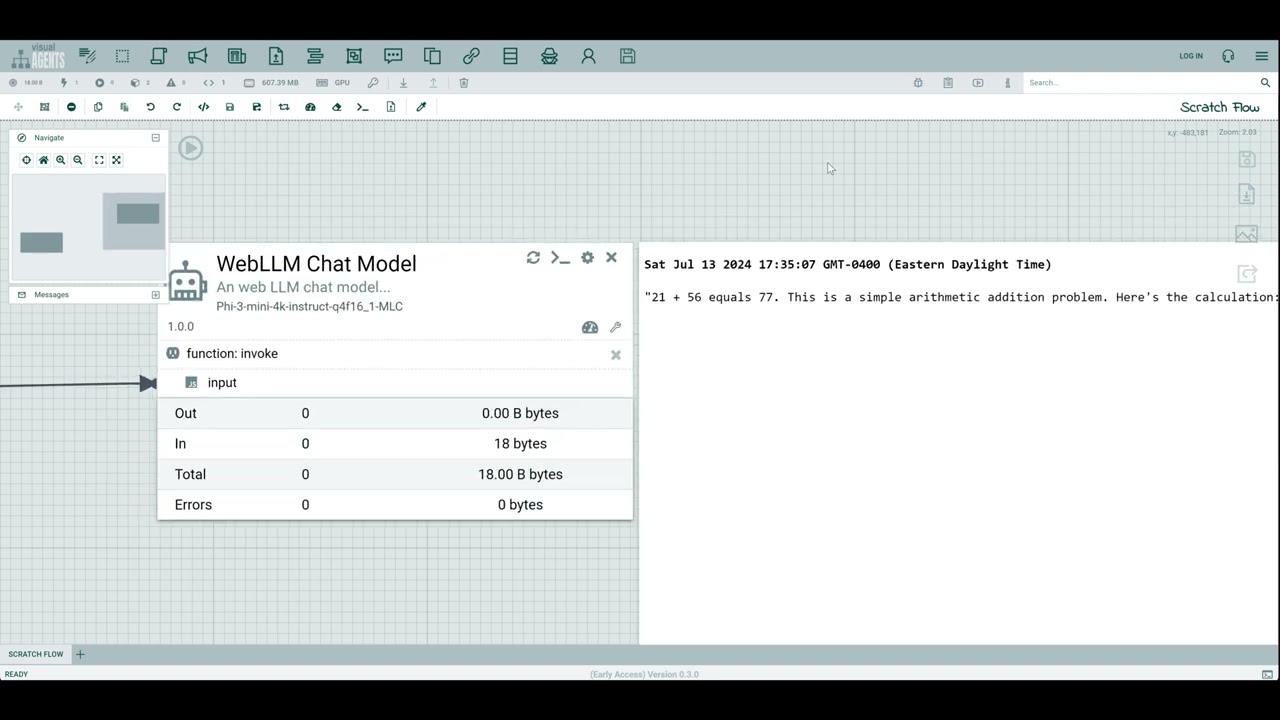Click the search magnifier button
The height and width of the screenshot is (720, 1280).
[x=1265, y=83]
